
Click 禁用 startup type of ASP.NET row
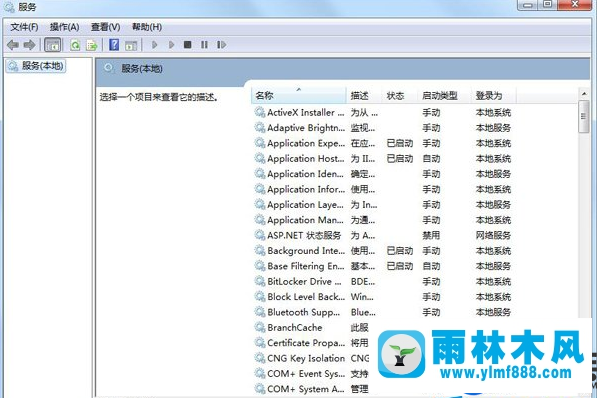(x=431, y=235)
